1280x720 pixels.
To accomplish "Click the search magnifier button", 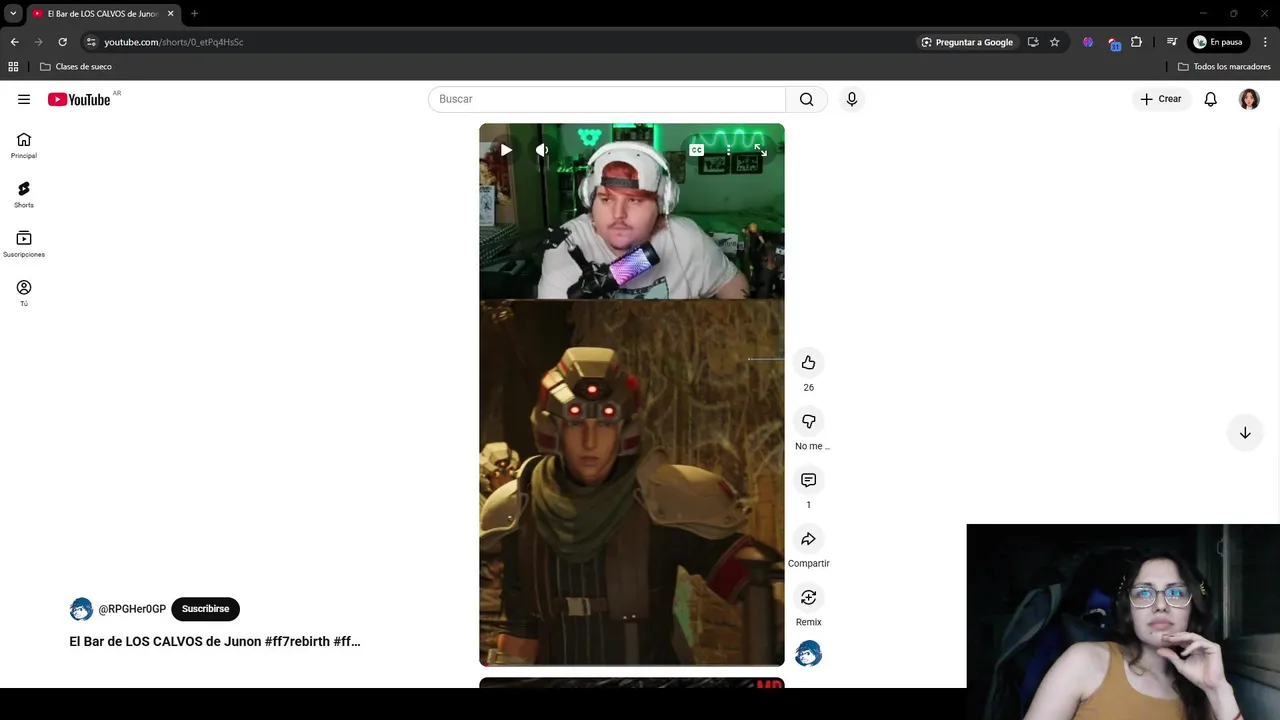I will [x=807, y=99].
